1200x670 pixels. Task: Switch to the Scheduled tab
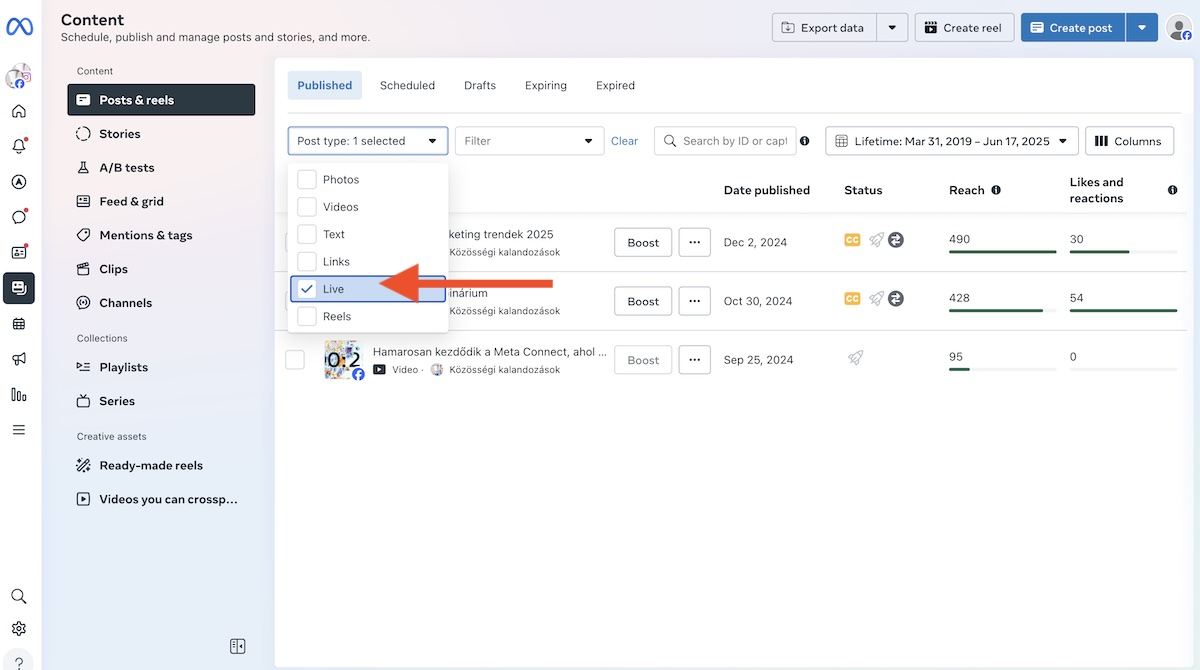point(407,85)
